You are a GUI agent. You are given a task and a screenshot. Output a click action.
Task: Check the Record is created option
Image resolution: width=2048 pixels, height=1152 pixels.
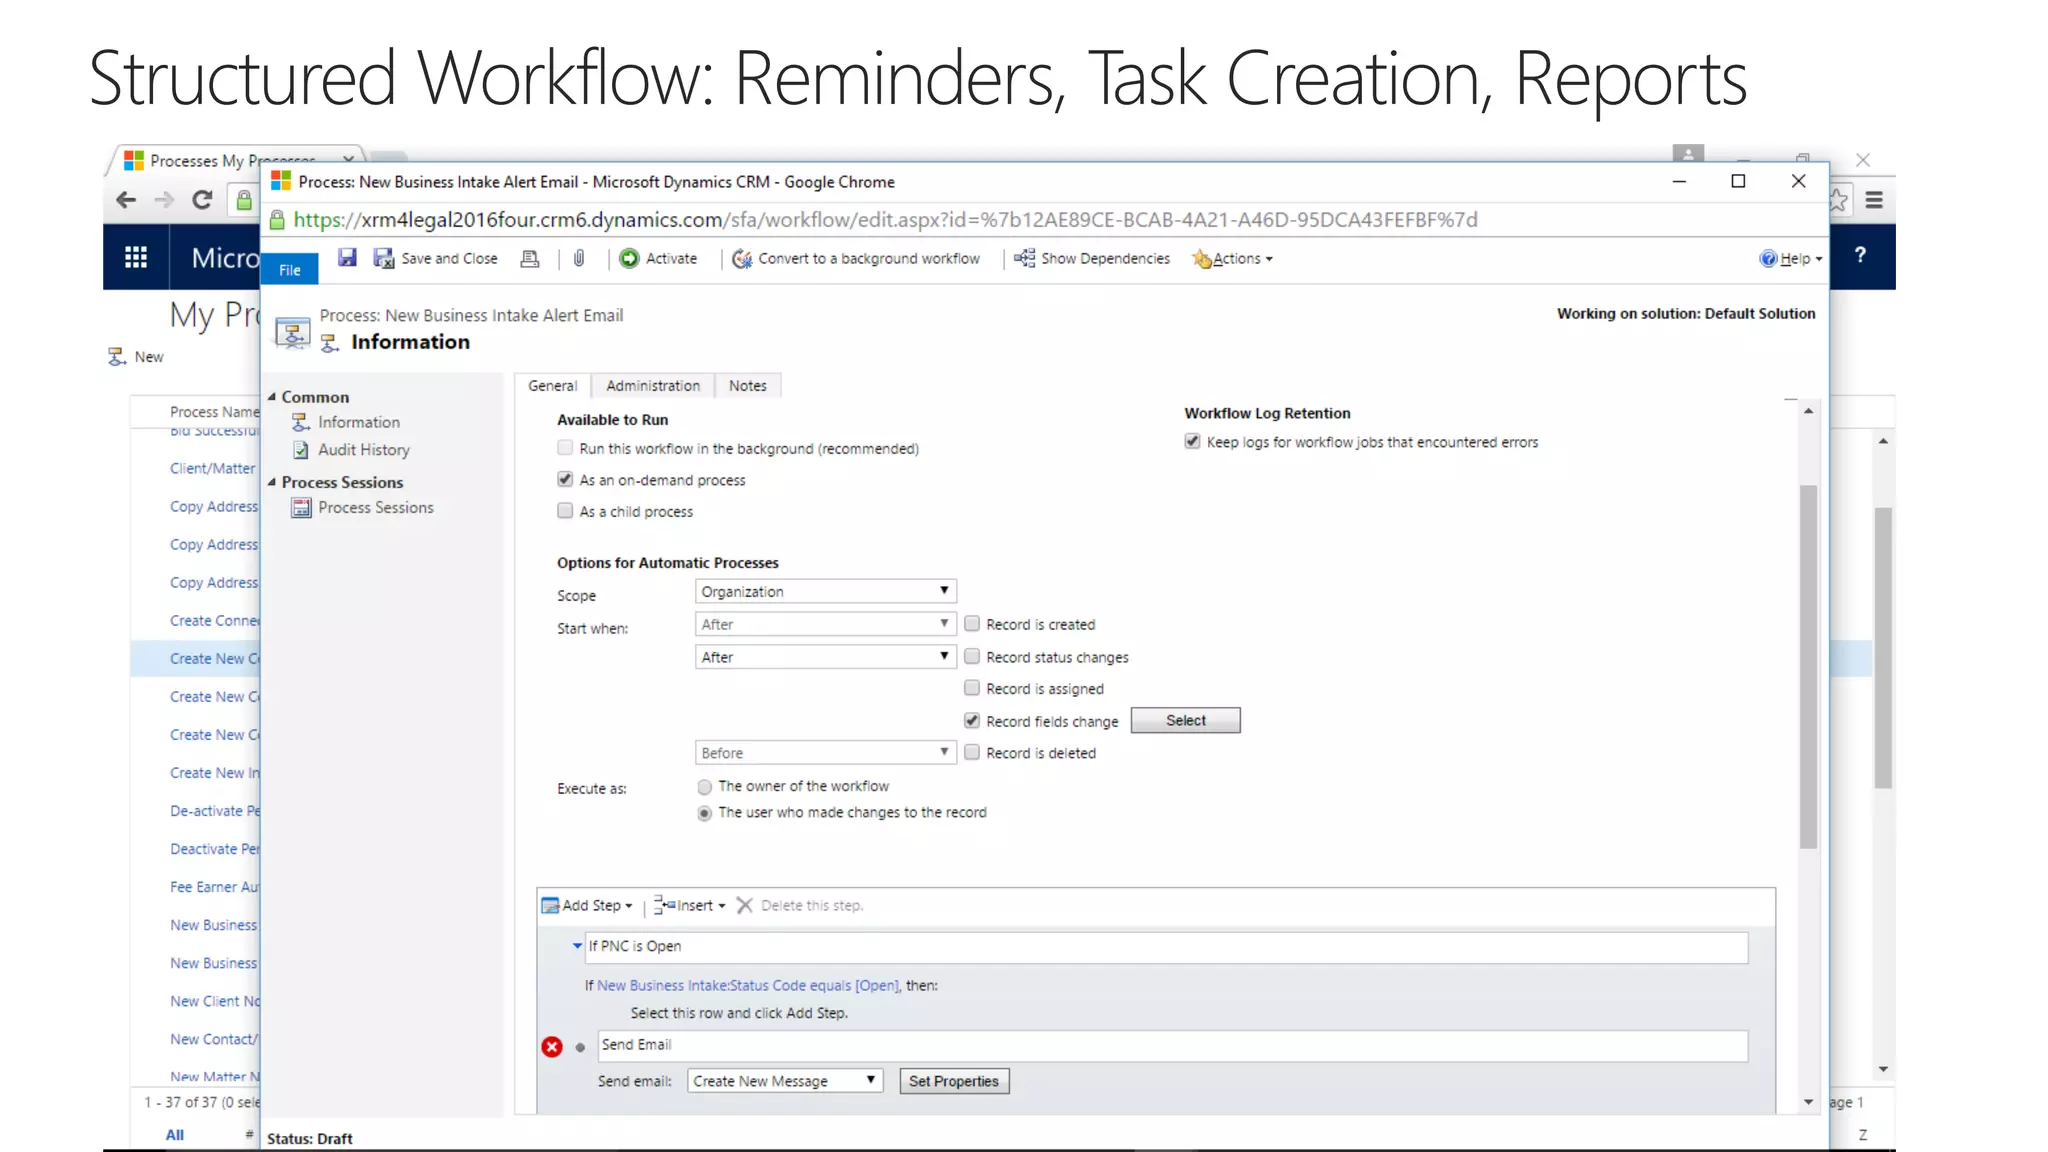(972, 624)
